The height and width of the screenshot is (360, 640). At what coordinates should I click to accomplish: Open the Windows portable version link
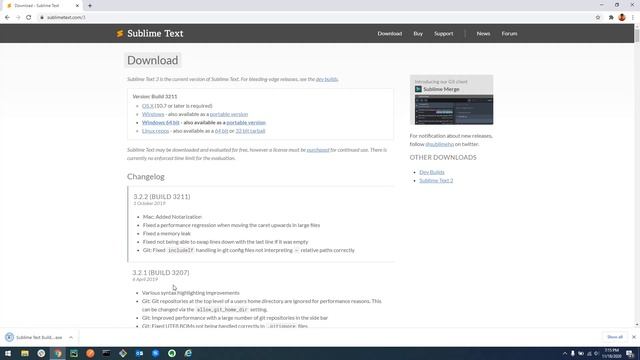click(229, 114)
